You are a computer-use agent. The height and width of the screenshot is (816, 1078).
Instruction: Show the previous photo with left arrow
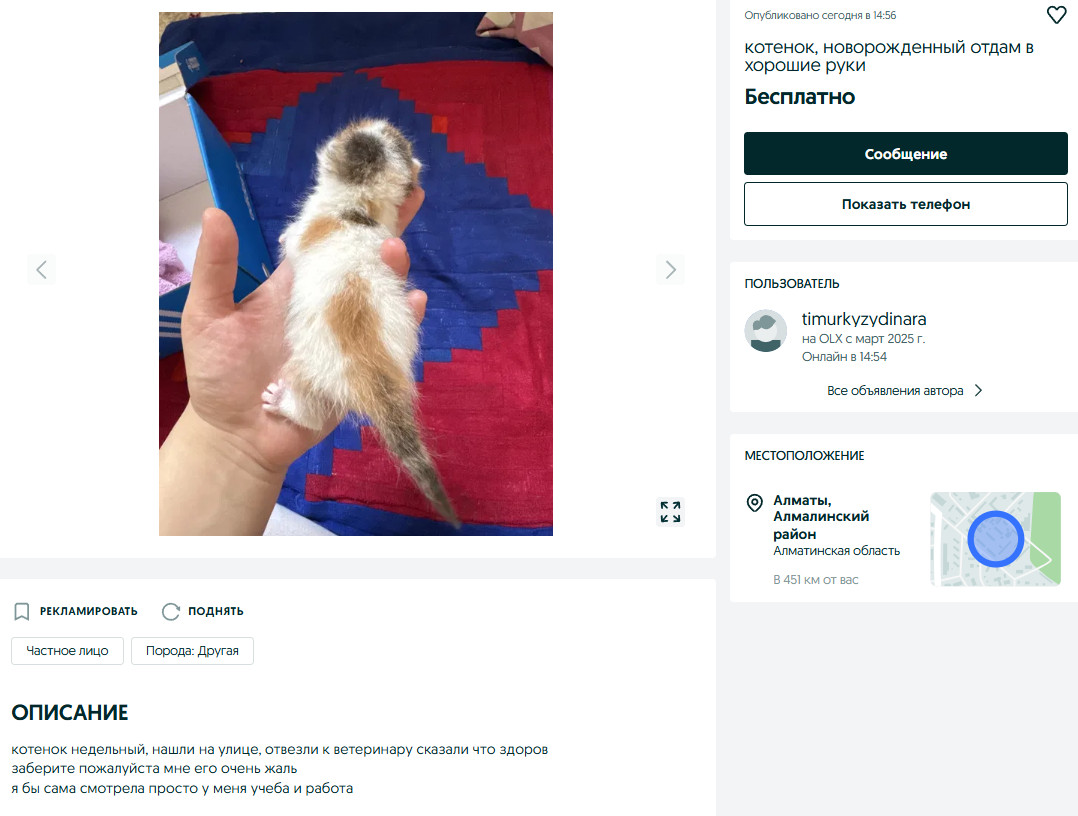click(x=41, y=269)
